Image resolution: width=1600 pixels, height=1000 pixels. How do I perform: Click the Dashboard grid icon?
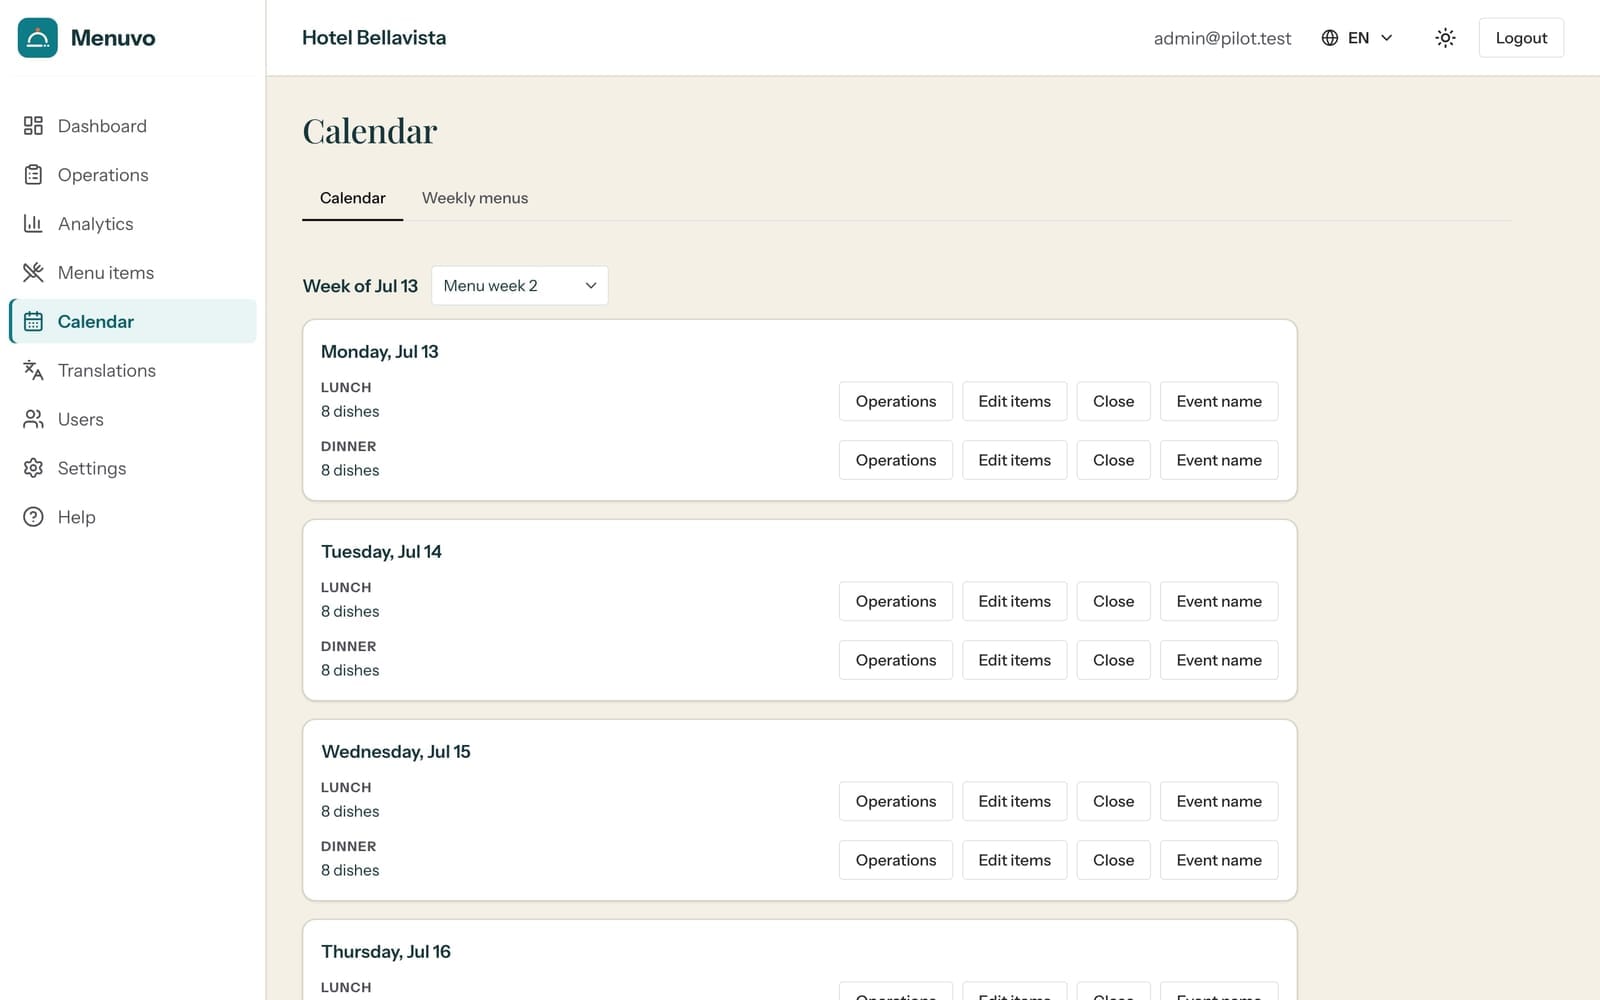pyautogui.click(x=33, y=126)
